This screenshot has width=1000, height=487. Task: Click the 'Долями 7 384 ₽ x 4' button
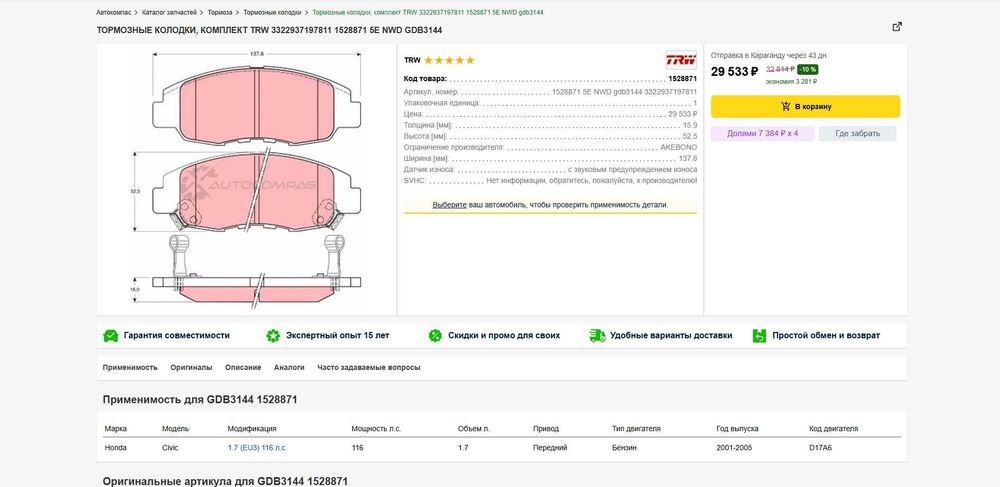point(762,133)
